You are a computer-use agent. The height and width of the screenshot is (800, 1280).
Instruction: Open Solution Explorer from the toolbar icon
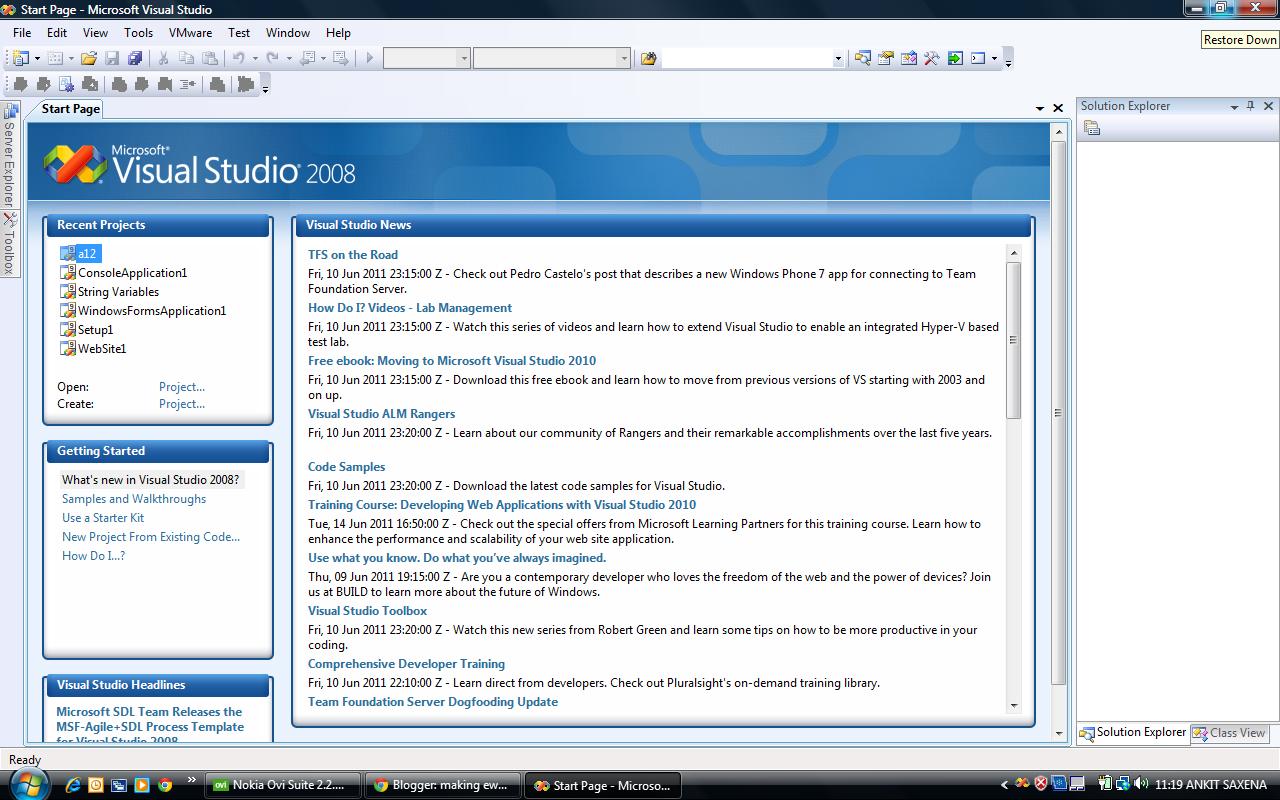click(x=863, y=58)
